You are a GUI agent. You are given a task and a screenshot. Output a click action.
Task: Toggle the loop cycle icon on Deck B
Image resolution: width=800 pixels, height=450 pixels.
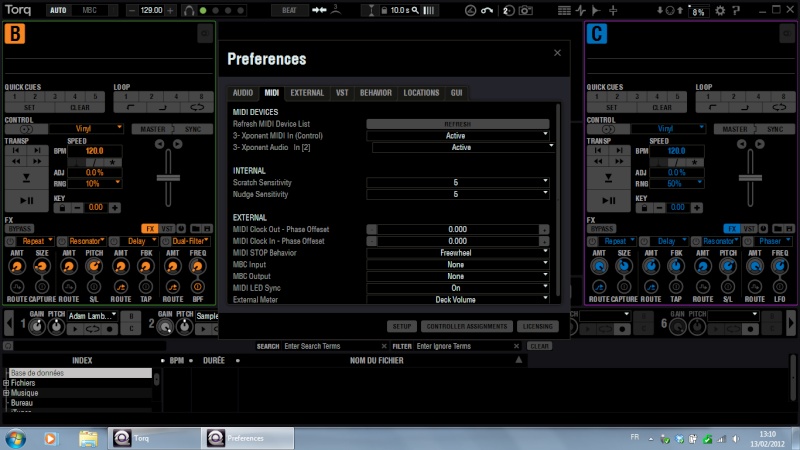[x=197, y=108]
